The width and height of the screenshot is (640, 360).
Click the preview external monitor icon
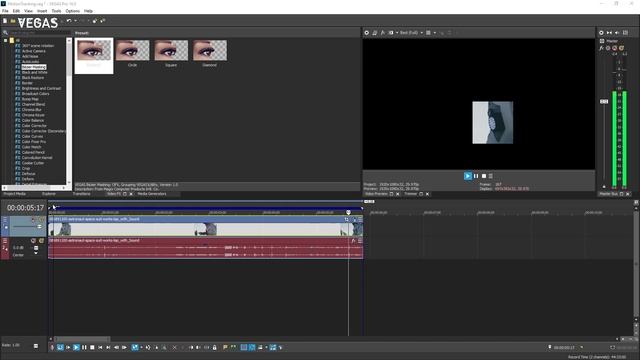pos(374,33)
